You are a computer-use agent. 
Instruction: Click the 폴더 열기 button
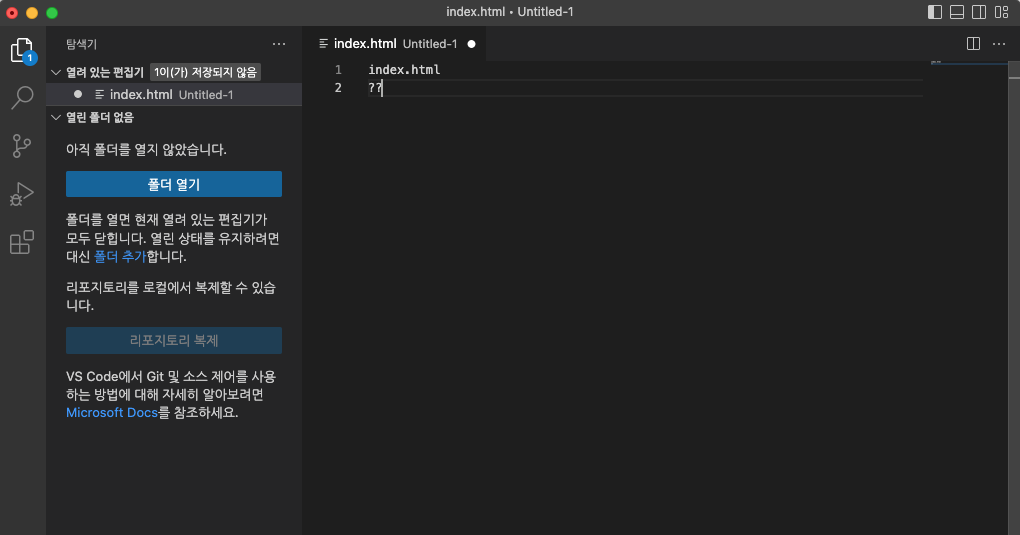pos(174,184)
